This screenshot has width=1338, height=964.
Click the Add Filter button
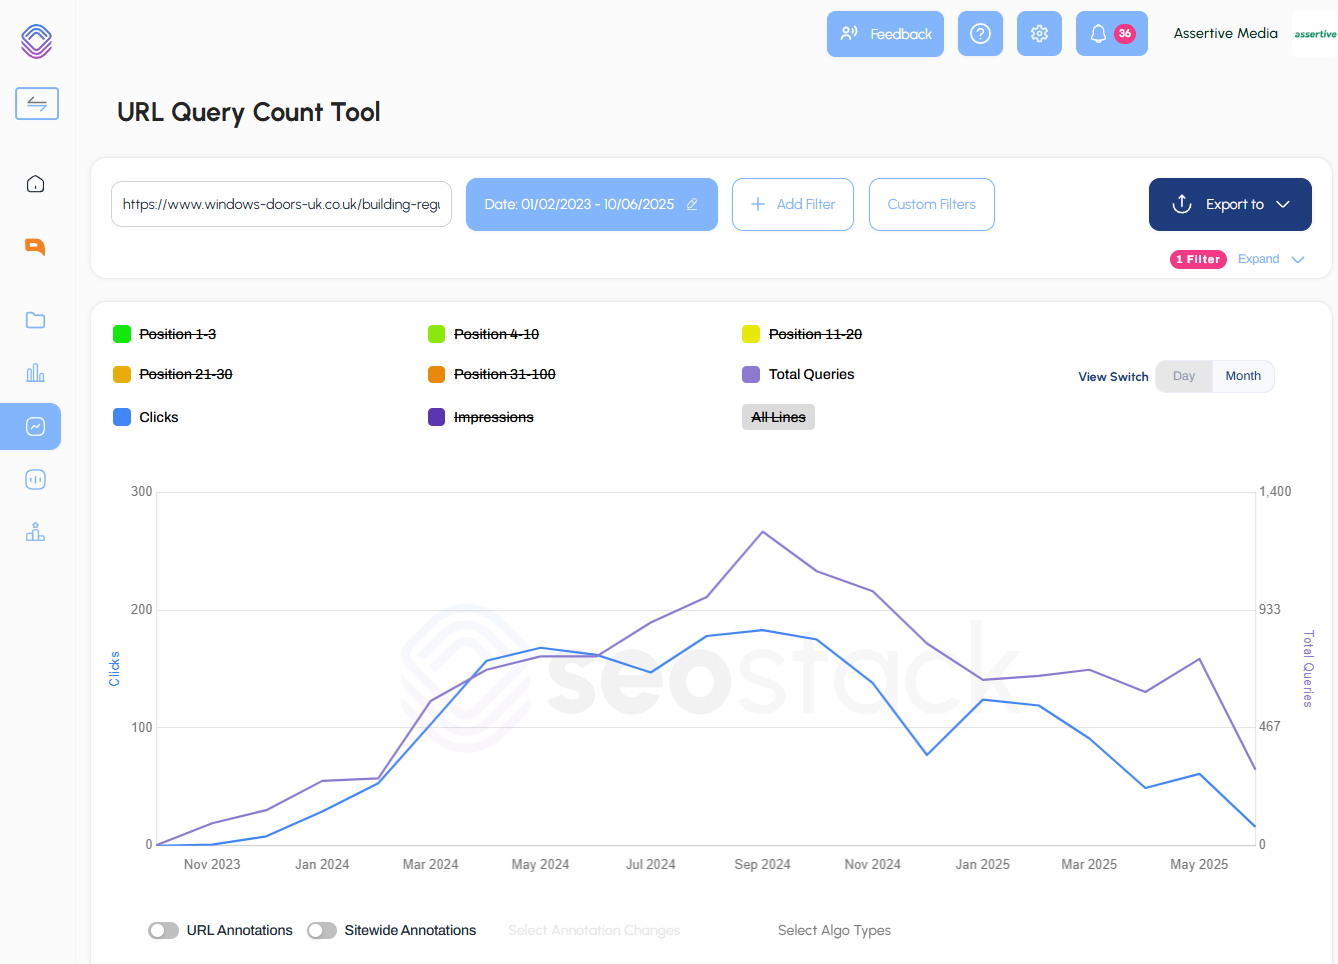792,204
